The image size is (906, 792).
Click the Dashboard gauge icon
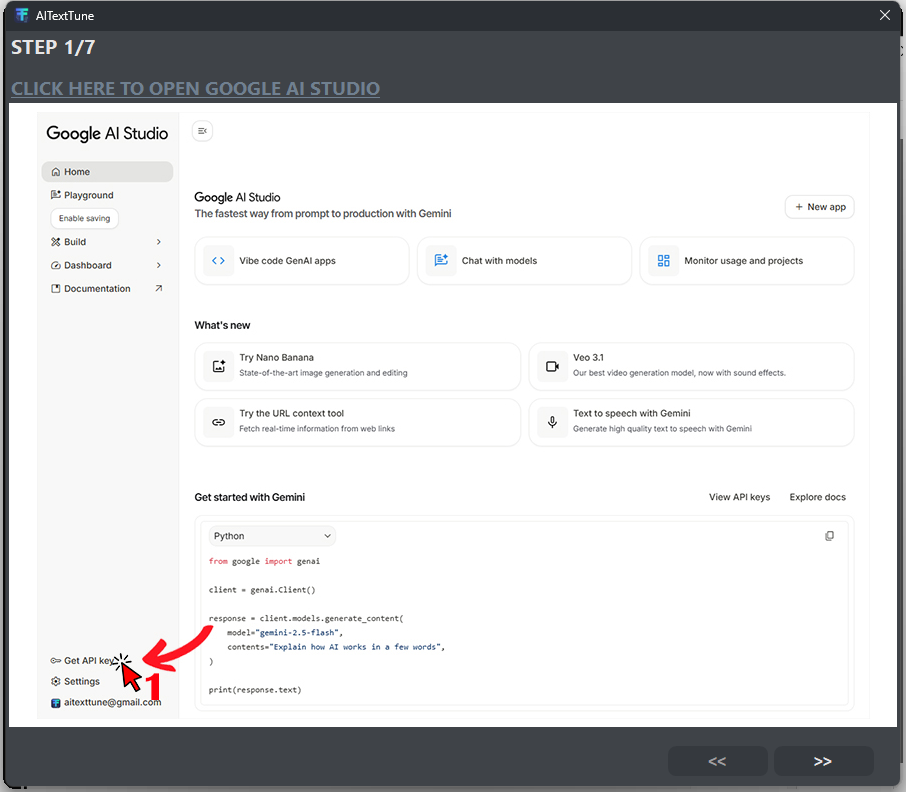55,265
